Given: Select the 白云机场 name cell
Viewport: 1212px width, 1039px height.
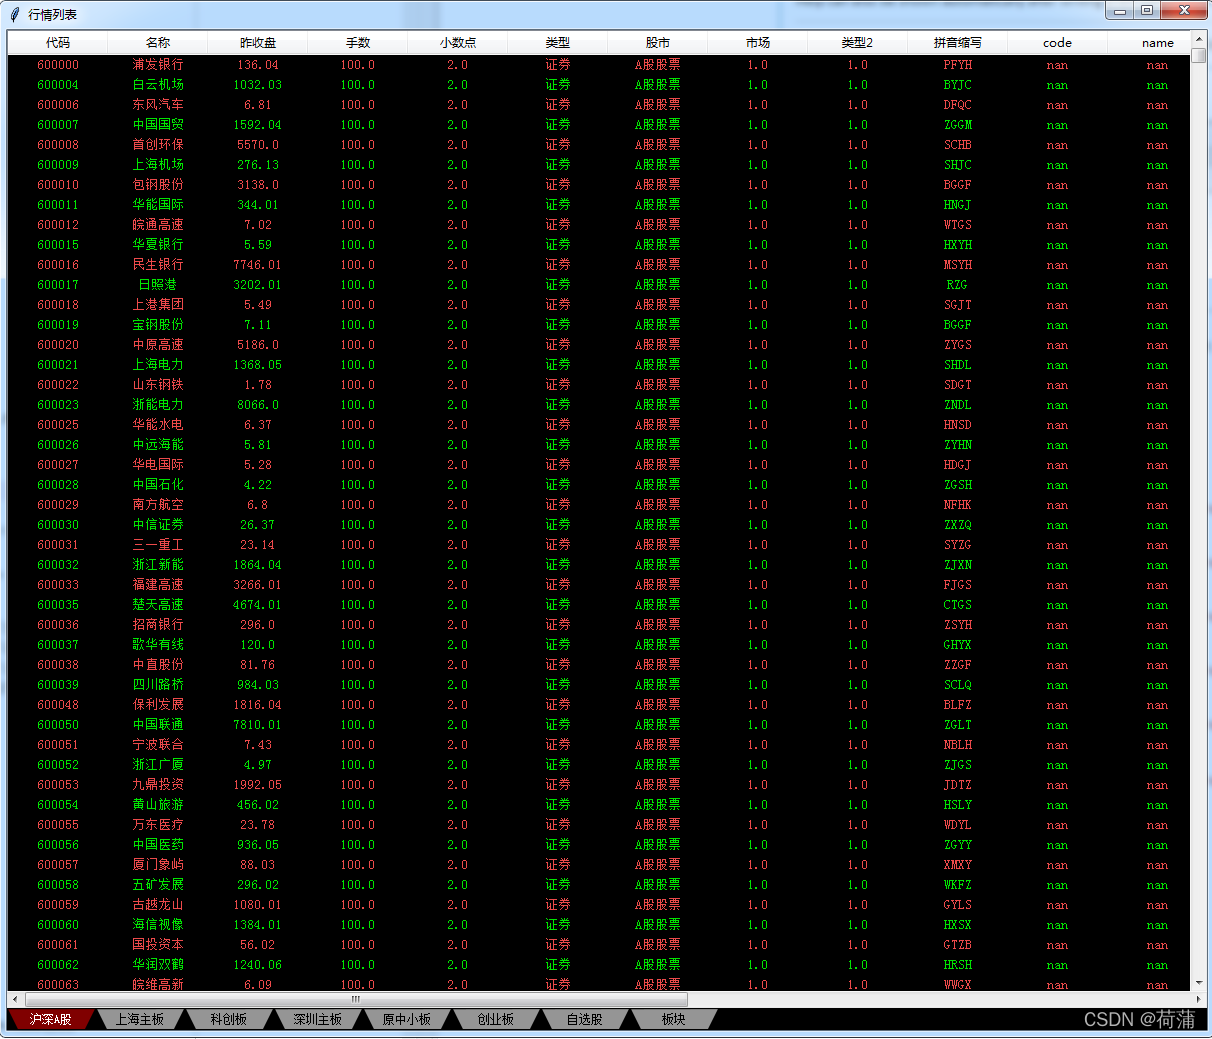Looking at the screenshot, I should [158, 85].
